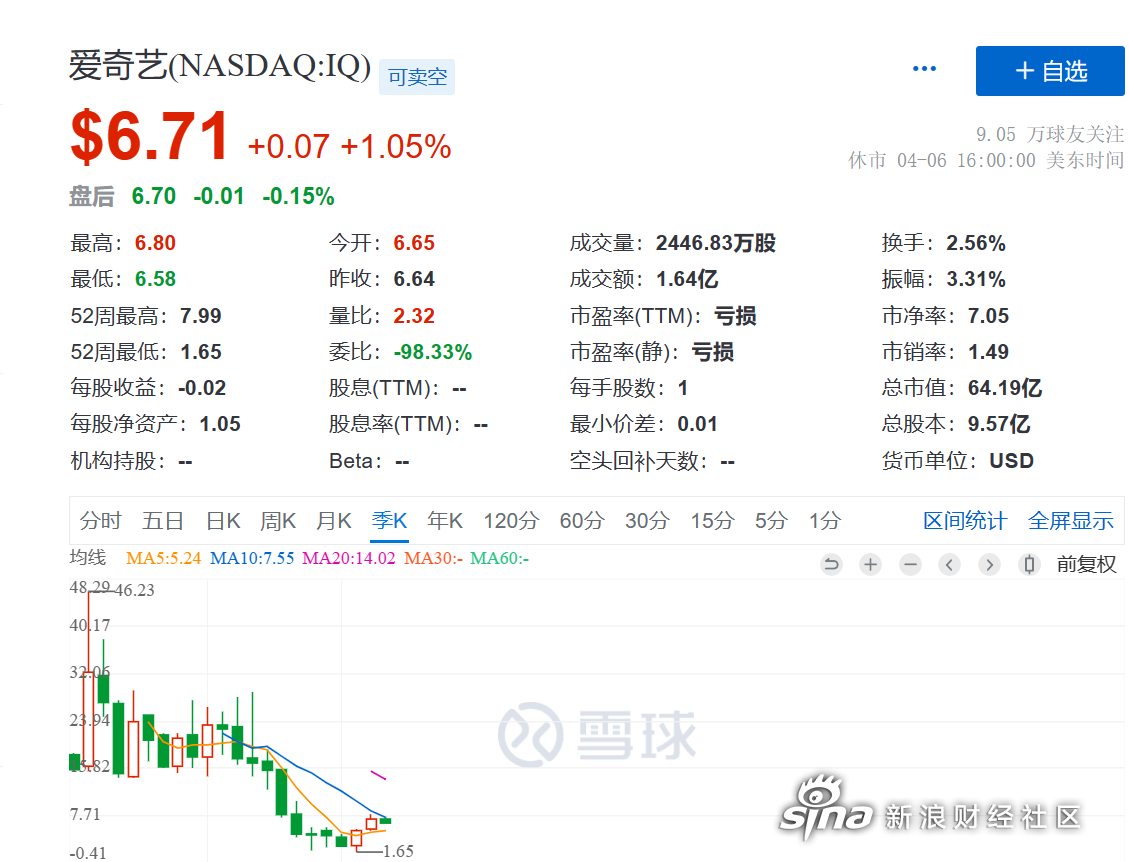Click the 盘后 6.70 after-hours price
This screenshot has width=1129, height=862.
[x=153, y=196]
